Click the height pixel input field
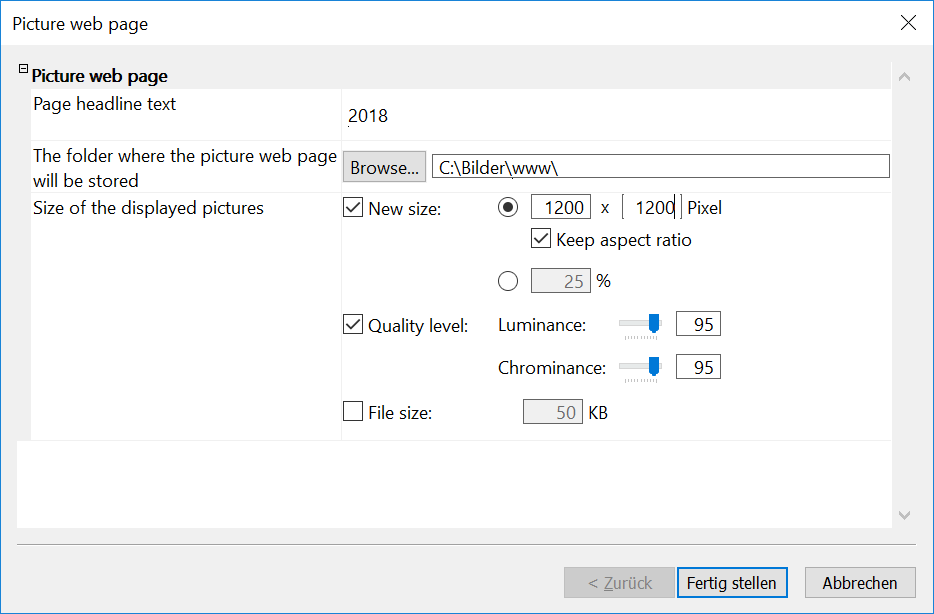The width and height of the screenshot is (934, 614). pyautogui.click(x=652, y=208)
